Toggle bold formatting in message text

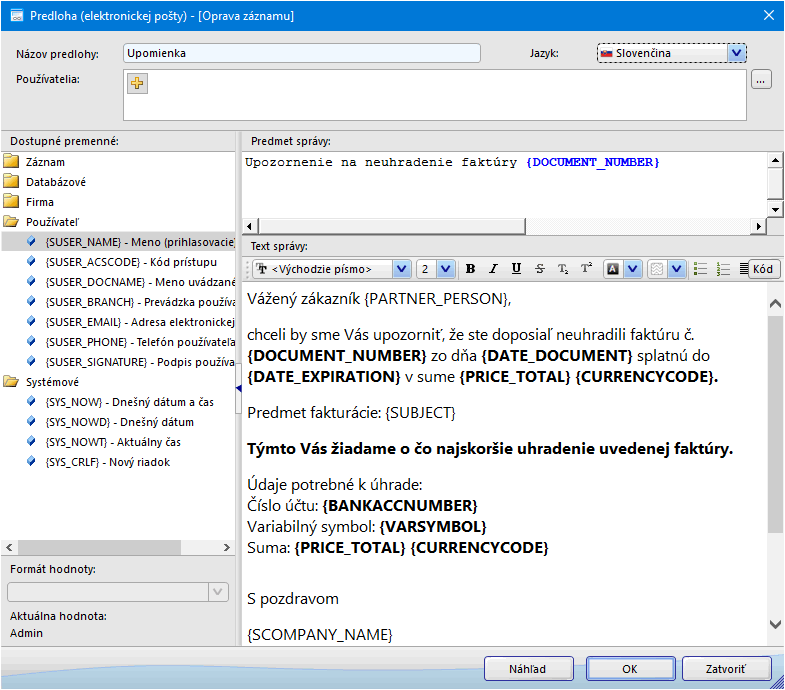(469, 269)
